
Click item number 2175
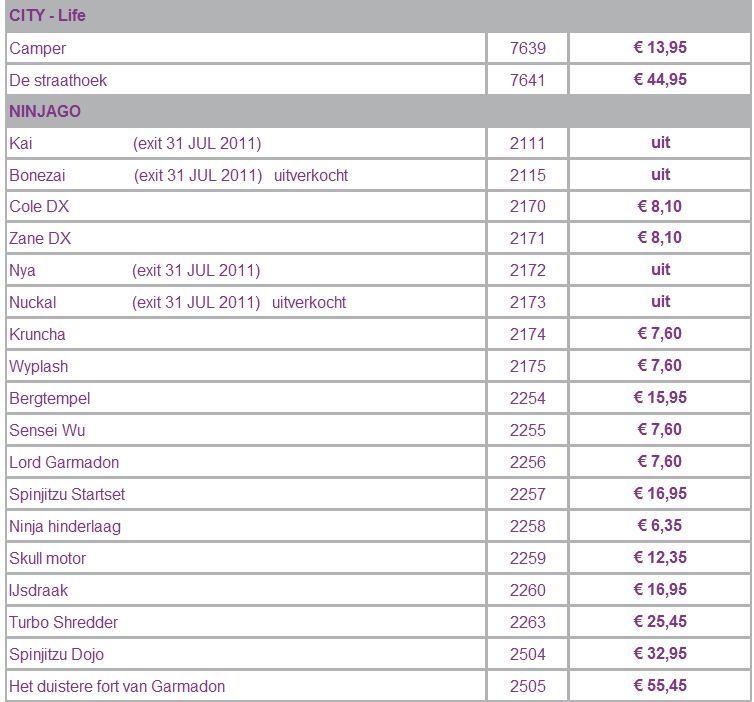point(528,366)
